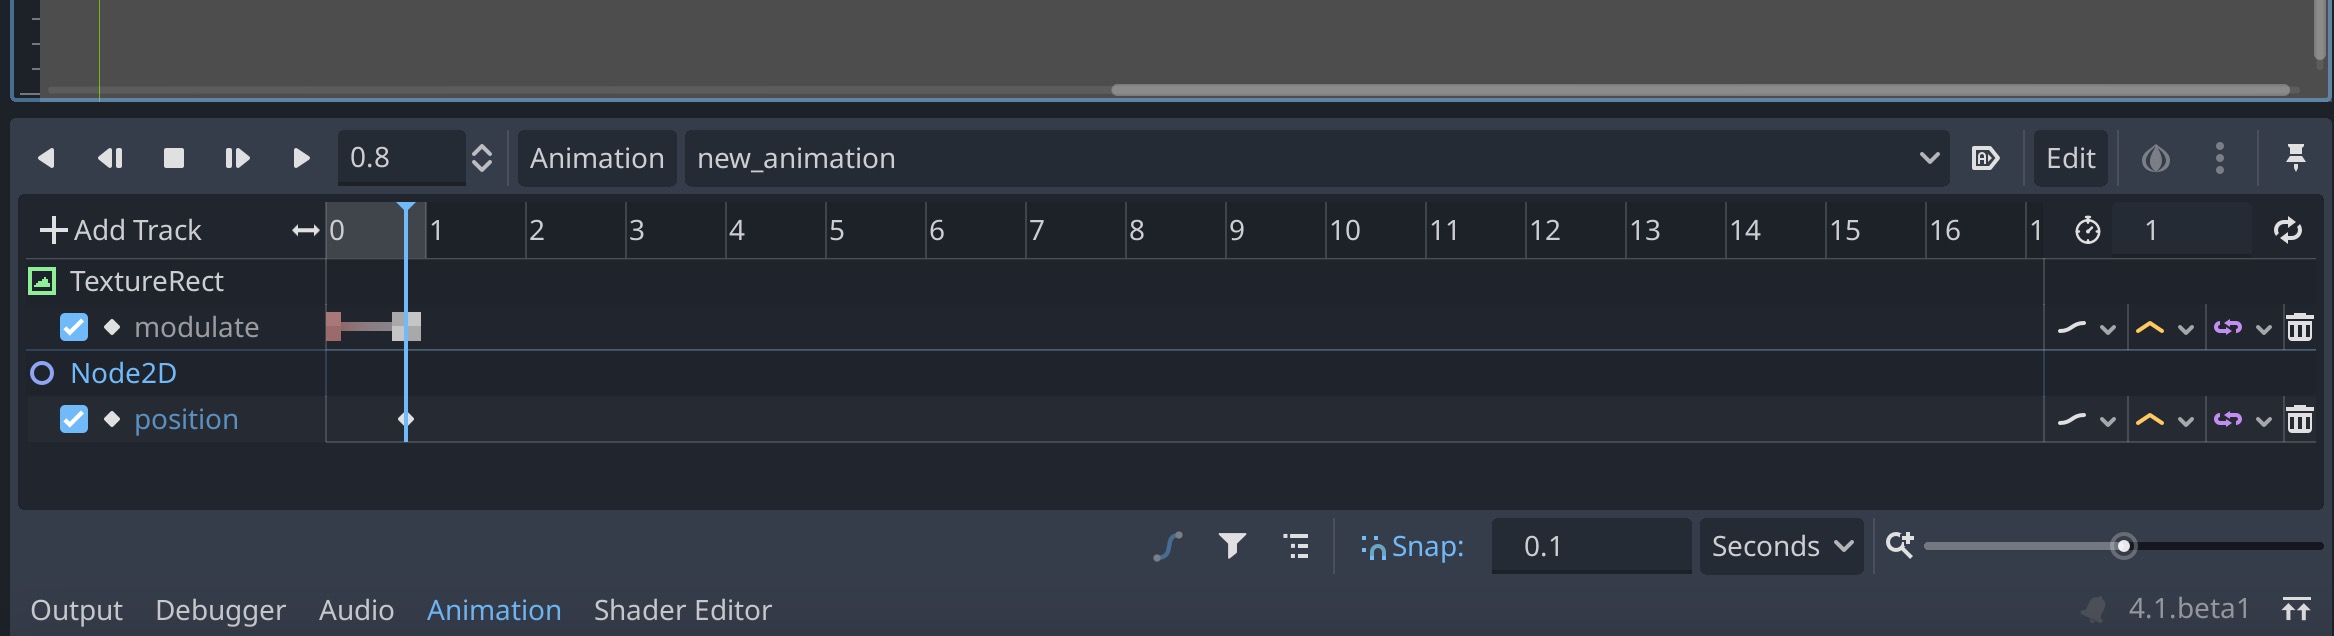Image resolution: width=2334 pixels, height=636 pixels.
Task: Toggle bezier curve editing mode
Action: tap(1168, 546)
